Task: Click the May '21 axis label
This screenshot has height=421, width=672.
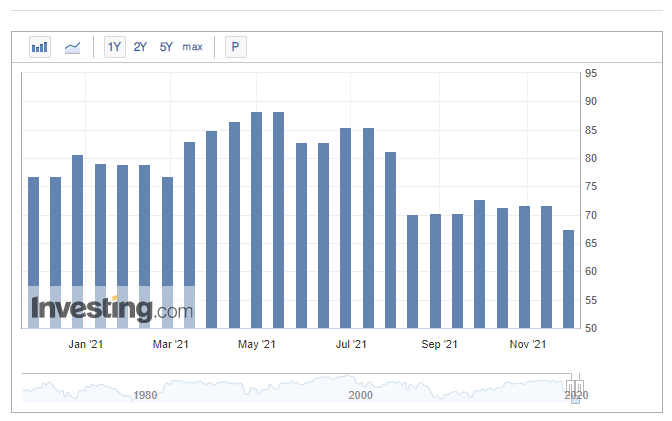Action: [x=257, y=344]
